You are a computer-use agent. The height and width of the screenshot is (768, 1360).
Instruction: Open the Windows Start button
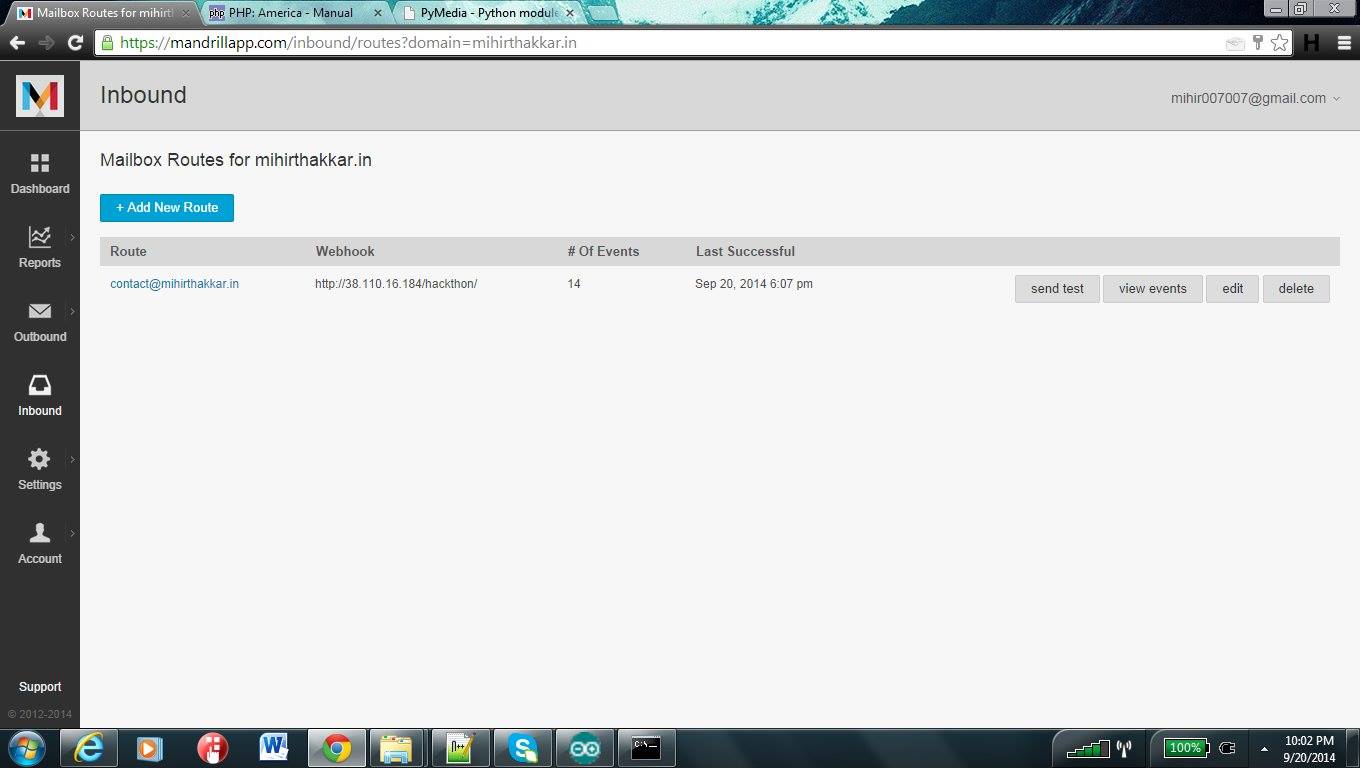(x=26, y=748)
